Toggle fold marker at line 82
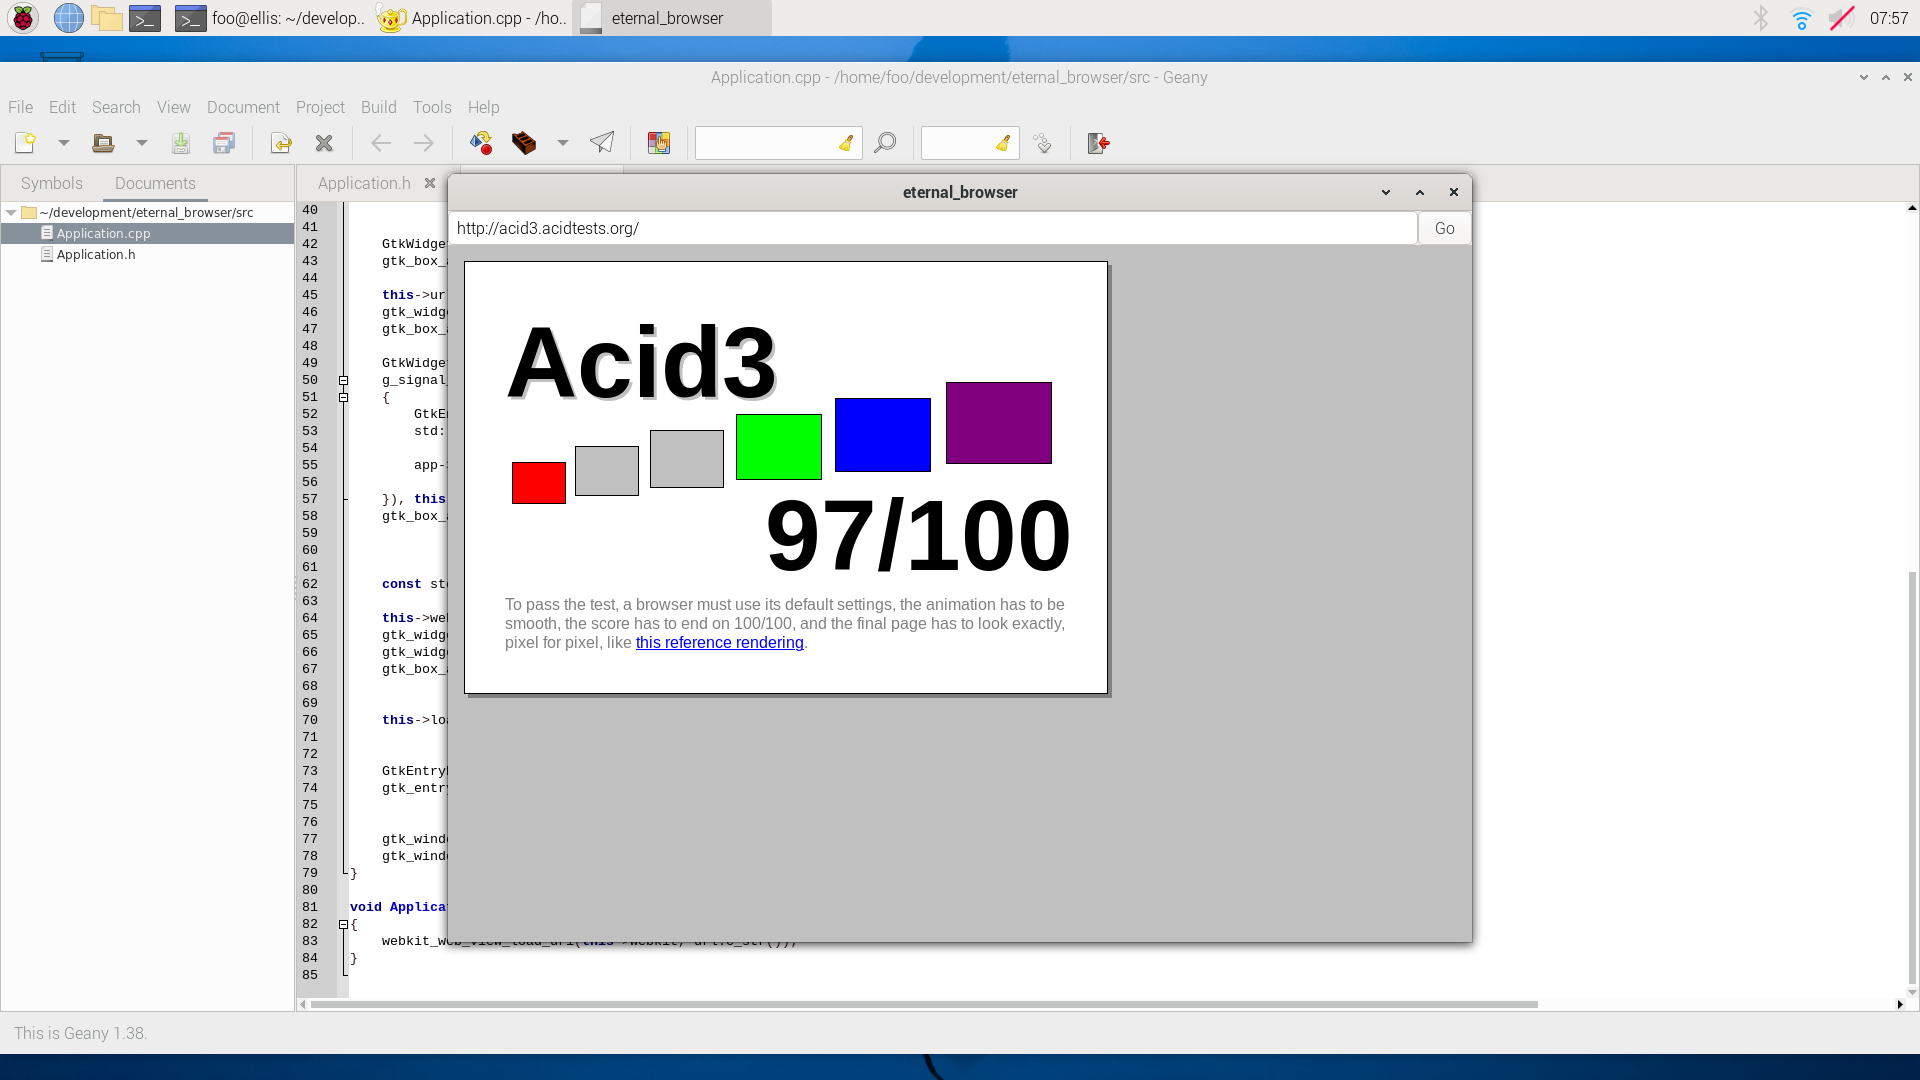Image resolution: width=1920 pixels, height=1080 pixels. click(343, 924)
